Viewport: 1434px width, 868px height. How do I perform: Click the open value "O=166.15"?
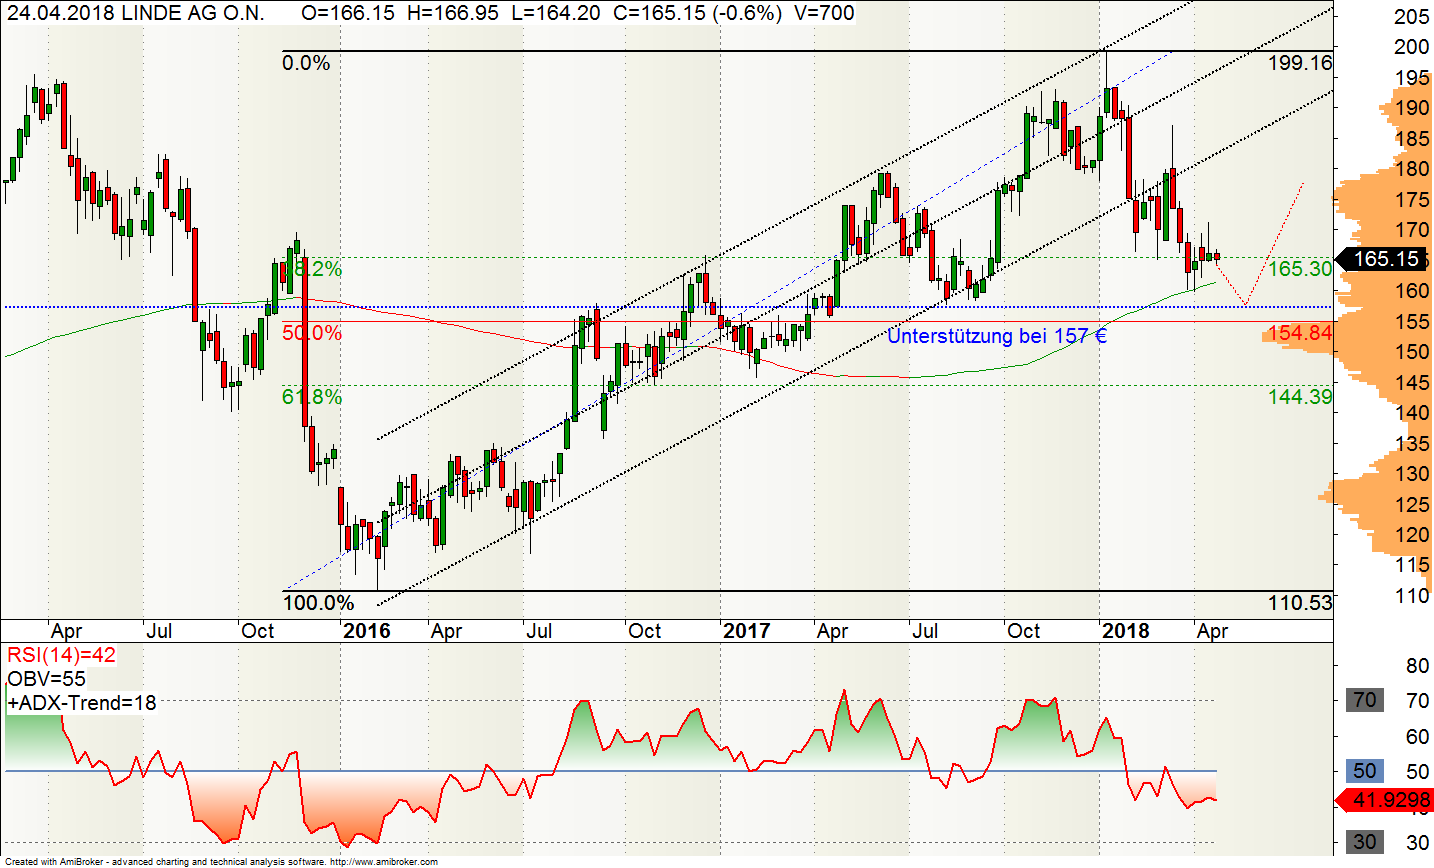pos(346,13)
